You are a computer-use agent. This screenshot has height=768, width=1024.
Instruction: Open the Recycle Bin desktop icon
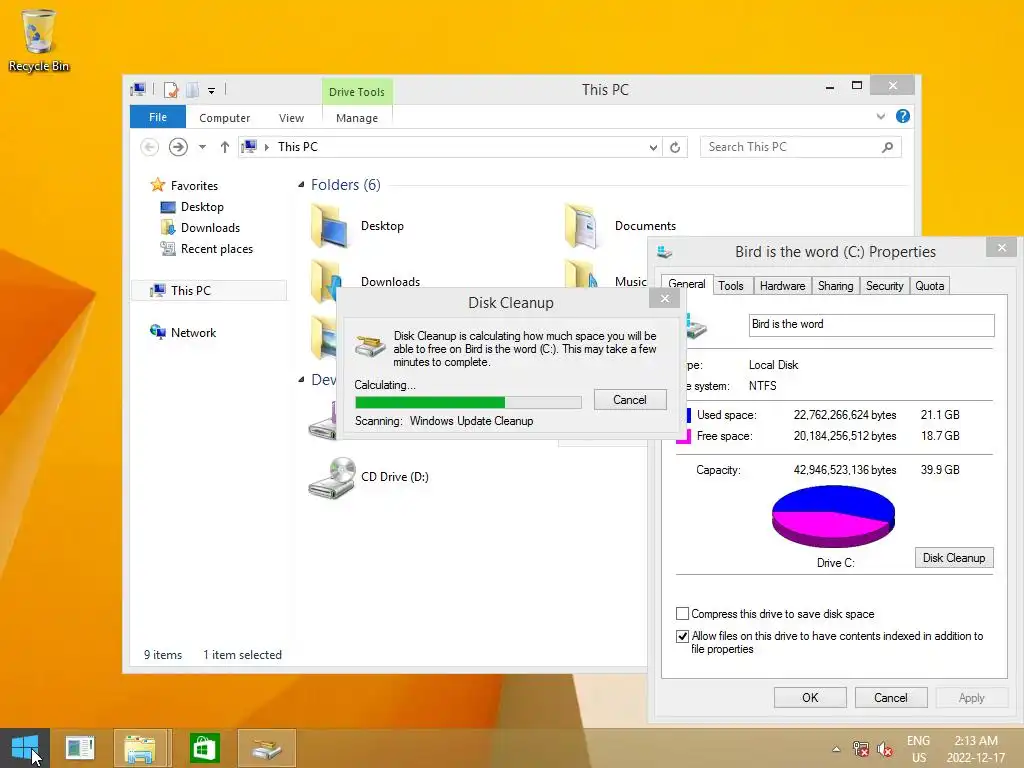(38, 40)
